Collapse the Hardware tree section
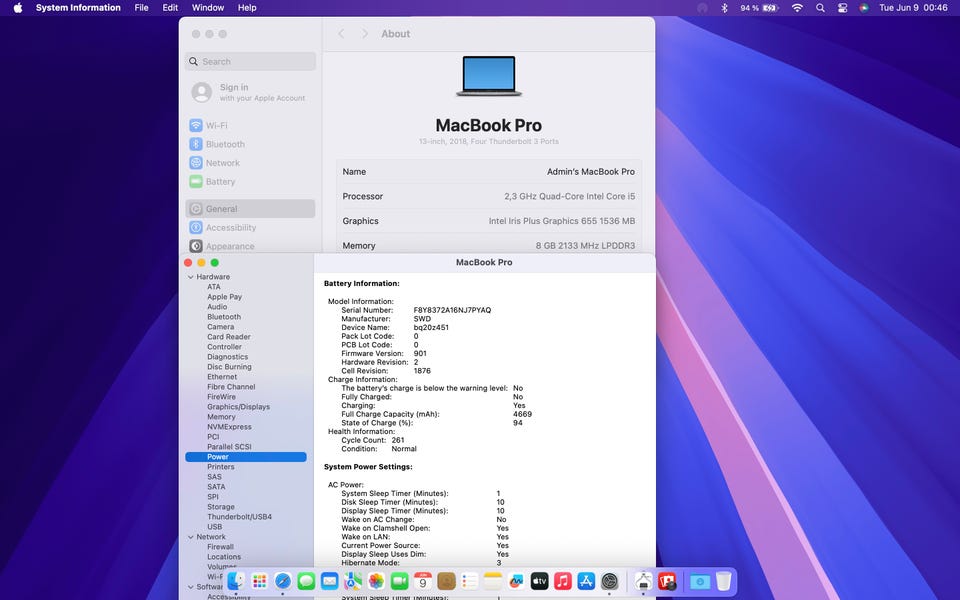The height and width of the screenshot is (600, 960). [190, 277]
